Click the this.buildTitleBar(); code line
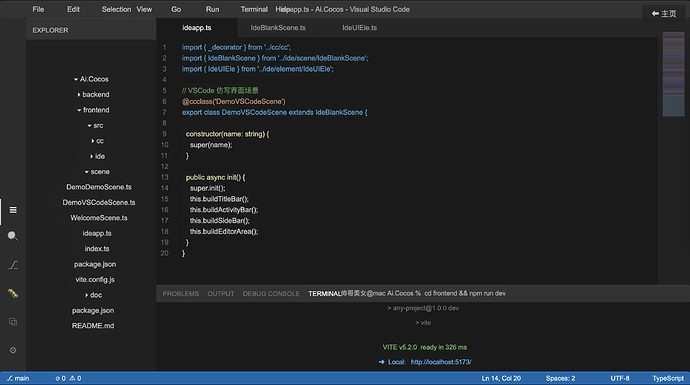This screenshot has height=385, width=690. click(219, 199)
